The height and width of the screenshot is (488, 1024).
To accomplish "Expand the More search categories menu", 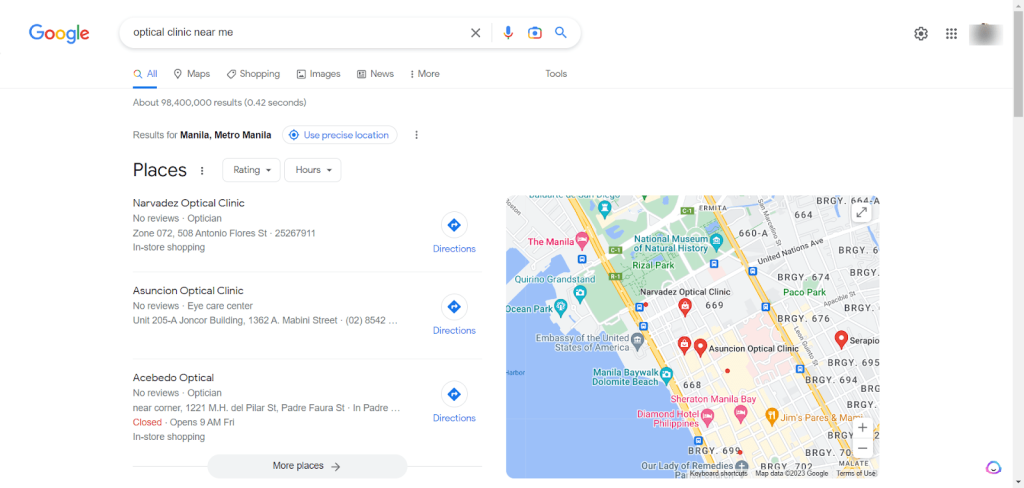I will point(424,74).
